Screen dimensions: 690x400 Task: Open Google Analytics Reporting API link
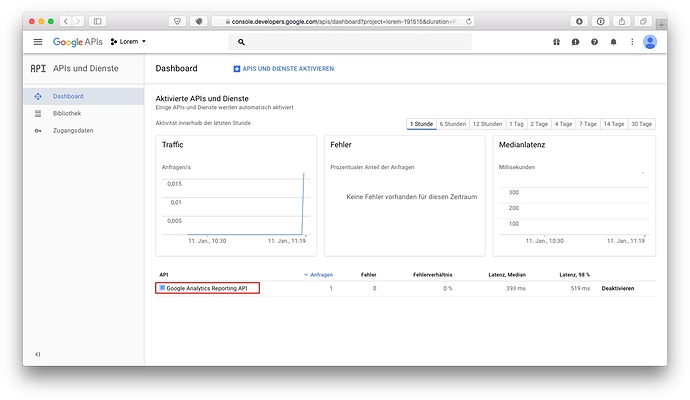207,288
